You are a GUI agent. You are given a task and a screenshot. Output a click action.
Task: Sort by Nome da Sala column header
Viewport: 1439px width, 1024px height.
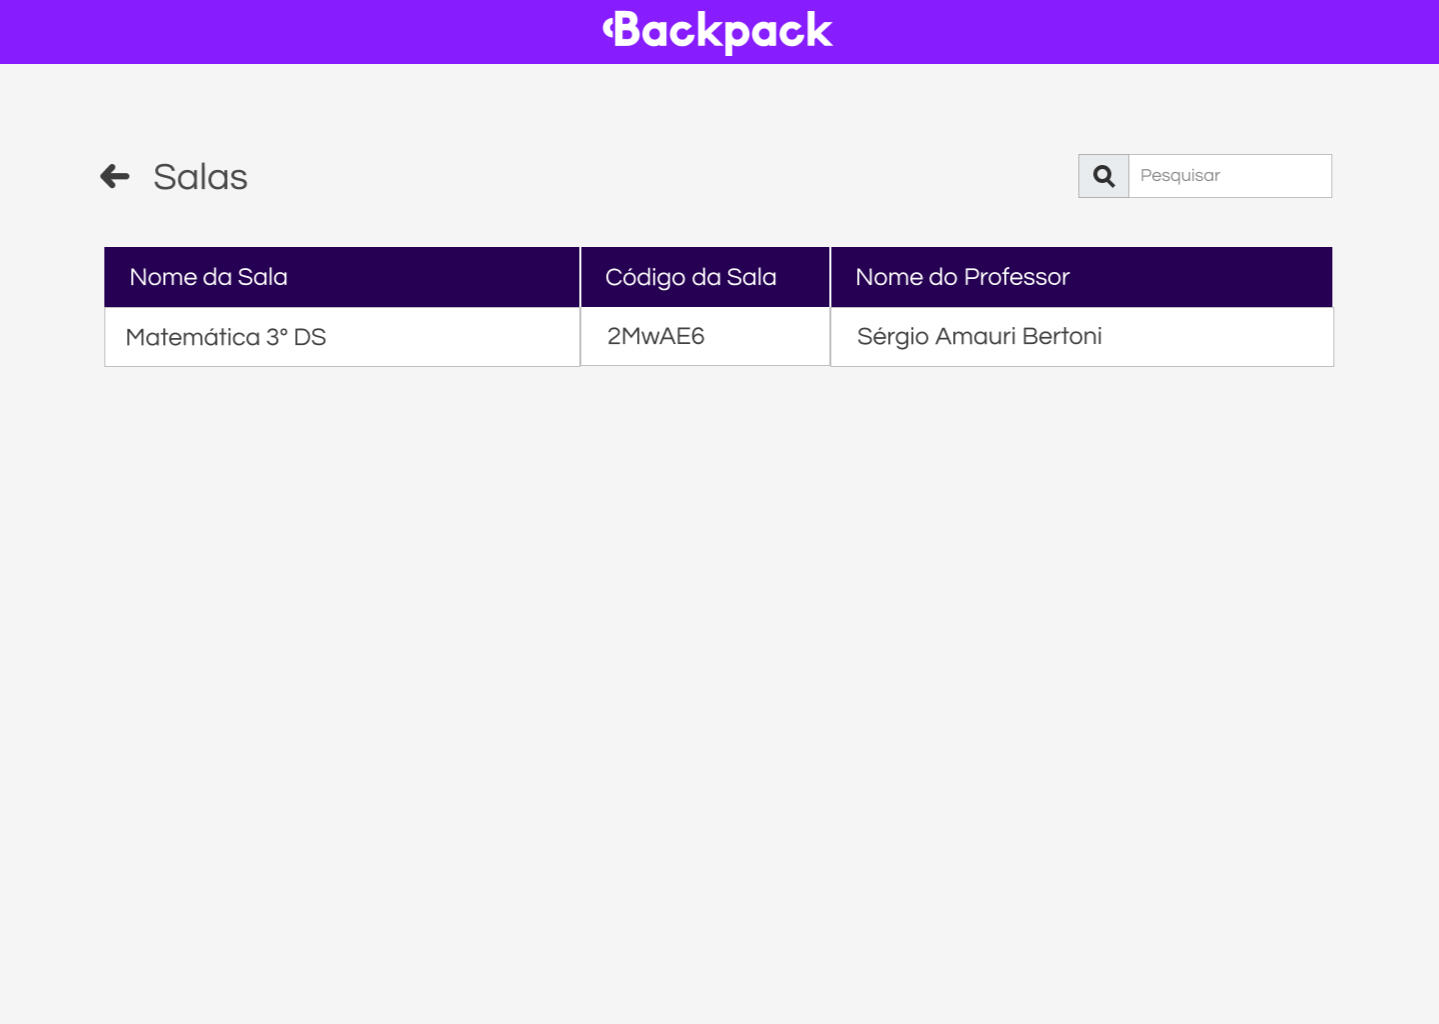pos(208,277)
